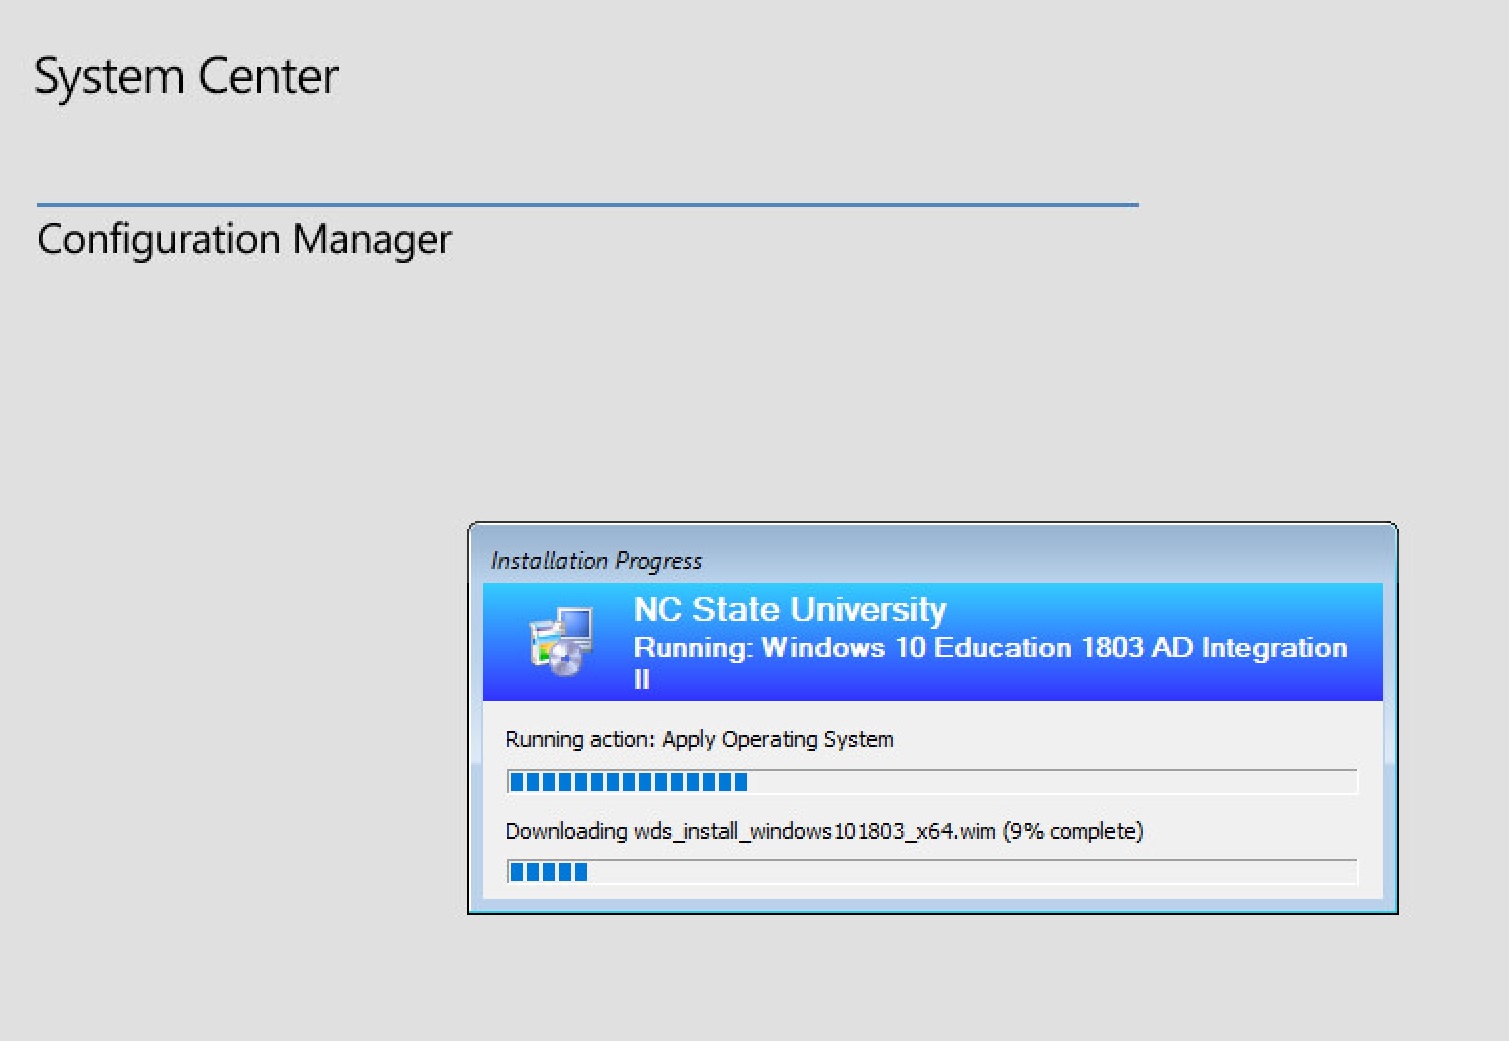Click the empty region of the download progress bar
This screenshot has height=1041, width=1509.
[1000, 871]
